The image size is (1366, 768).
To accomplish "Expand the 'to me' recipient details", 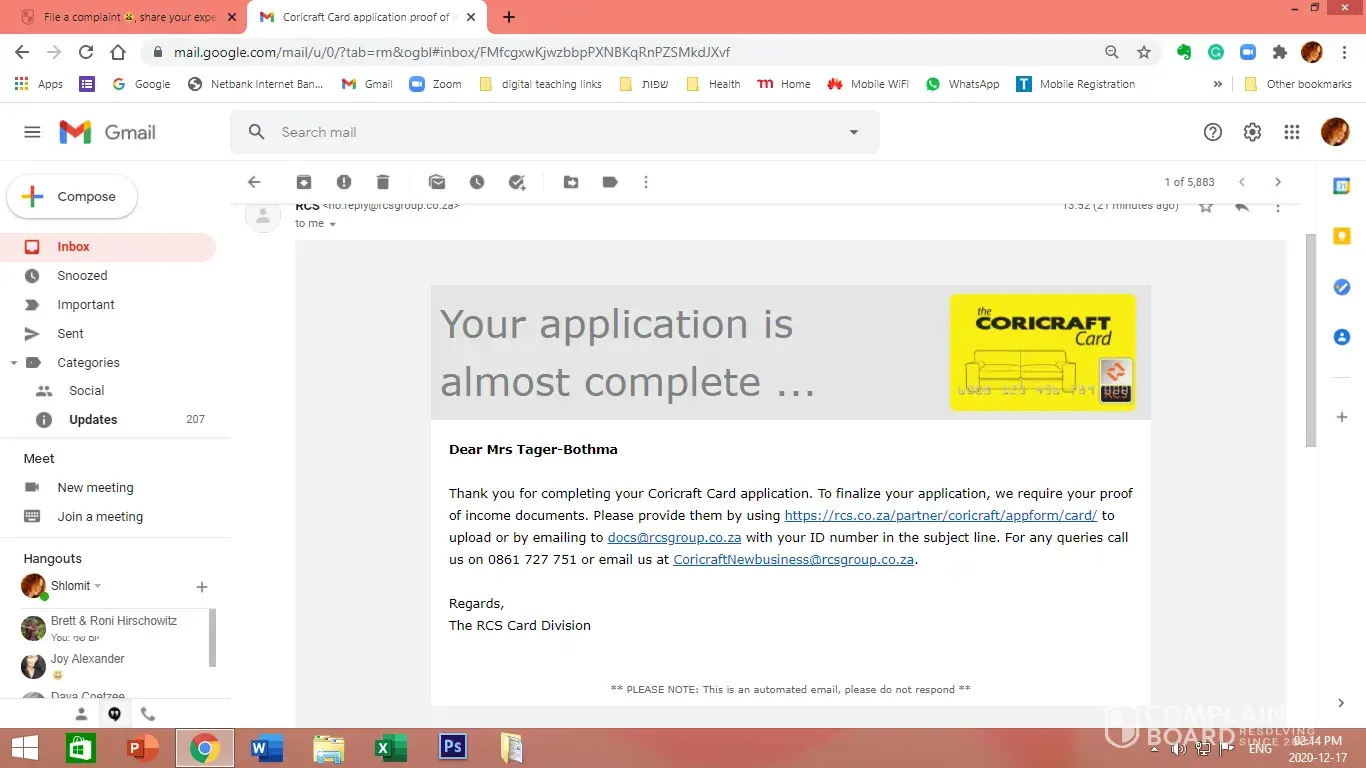I will 333,224.
